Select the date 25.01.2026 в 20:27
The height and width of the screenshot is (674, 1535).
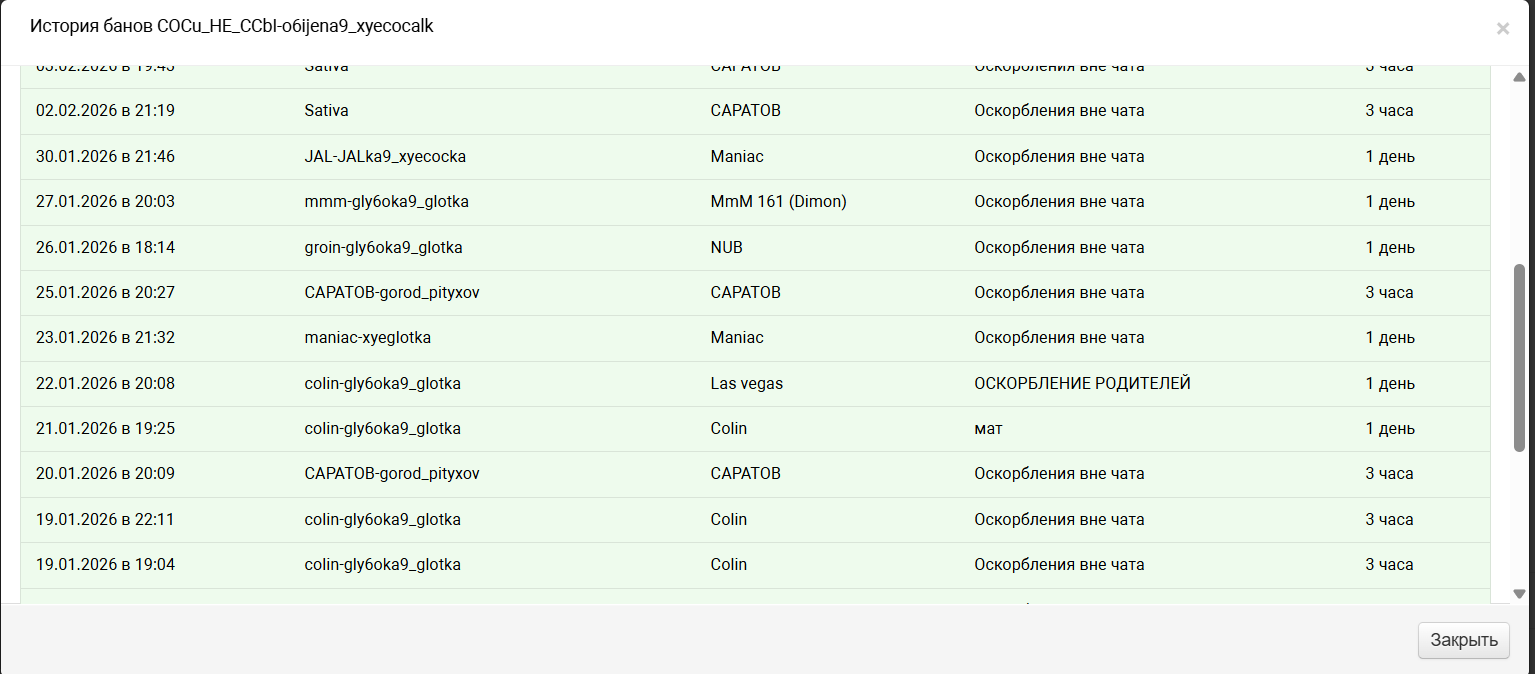point(105,293)
